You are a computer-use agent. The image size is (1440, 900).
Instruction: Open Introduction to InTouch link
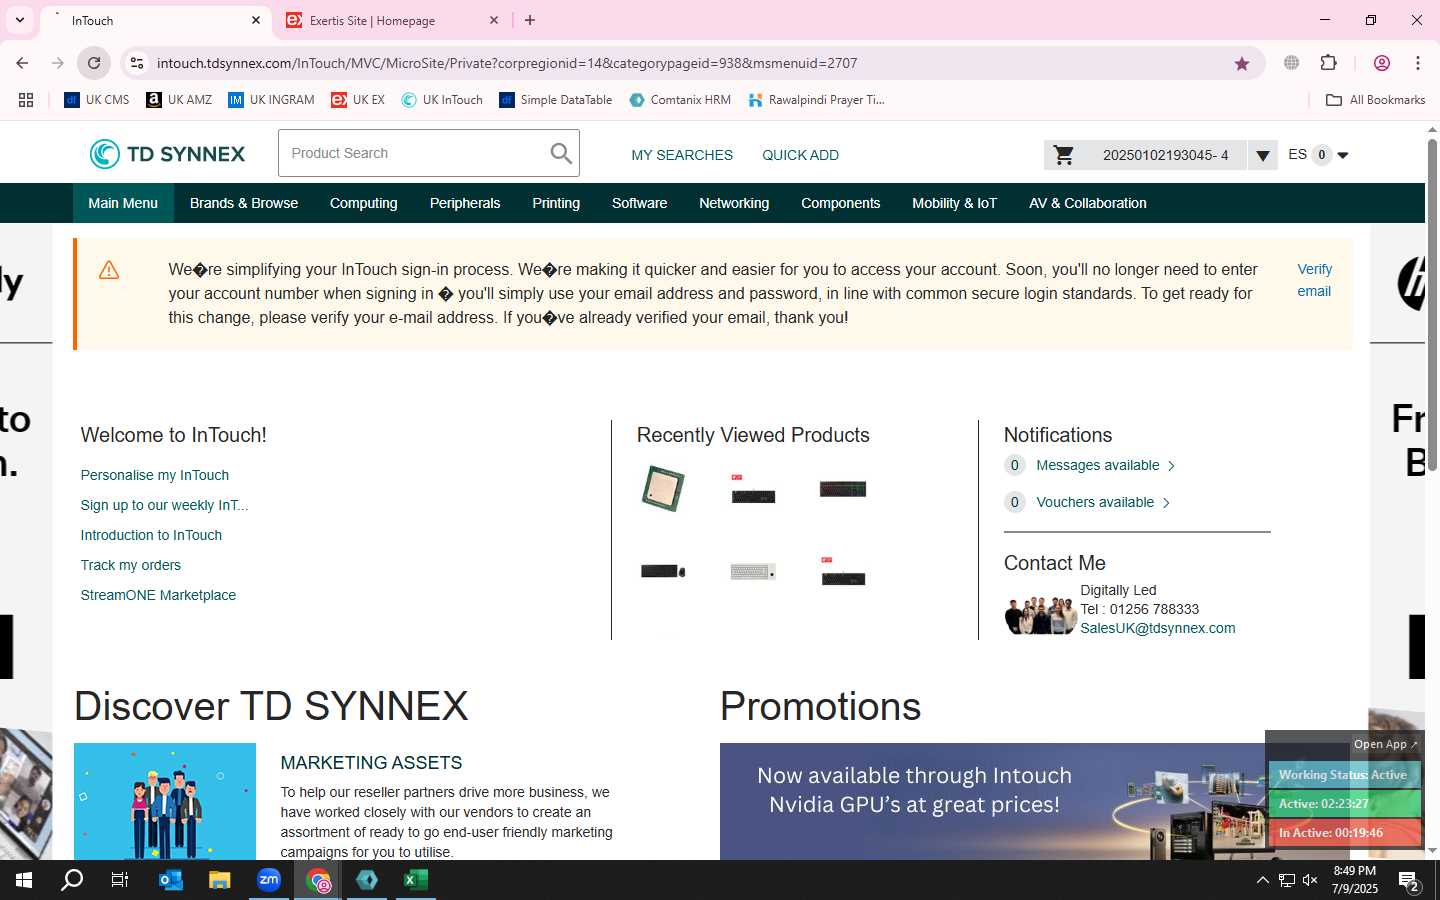151,535
